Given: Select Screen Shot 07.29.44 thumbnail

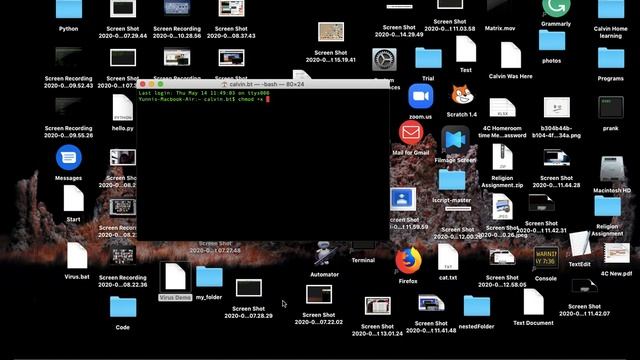Looking at the screenshot, I should tap(123, 8).
